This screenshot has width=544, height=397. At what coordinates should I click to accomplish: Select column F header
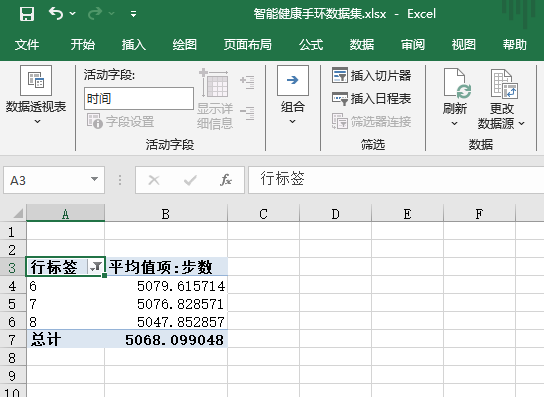479,213
